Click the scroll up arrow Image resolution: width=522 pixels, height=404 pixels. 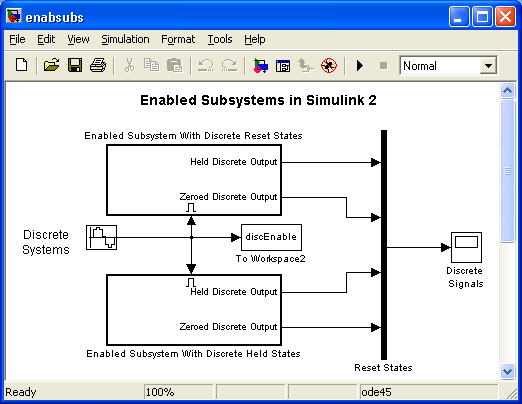[507, 91]
